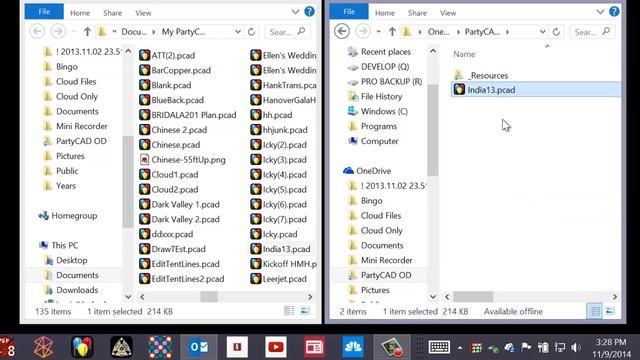Open the NBC peacock app on taskbar
The height and width of the screenshot is (360, 640).
(x=353, y=347)
